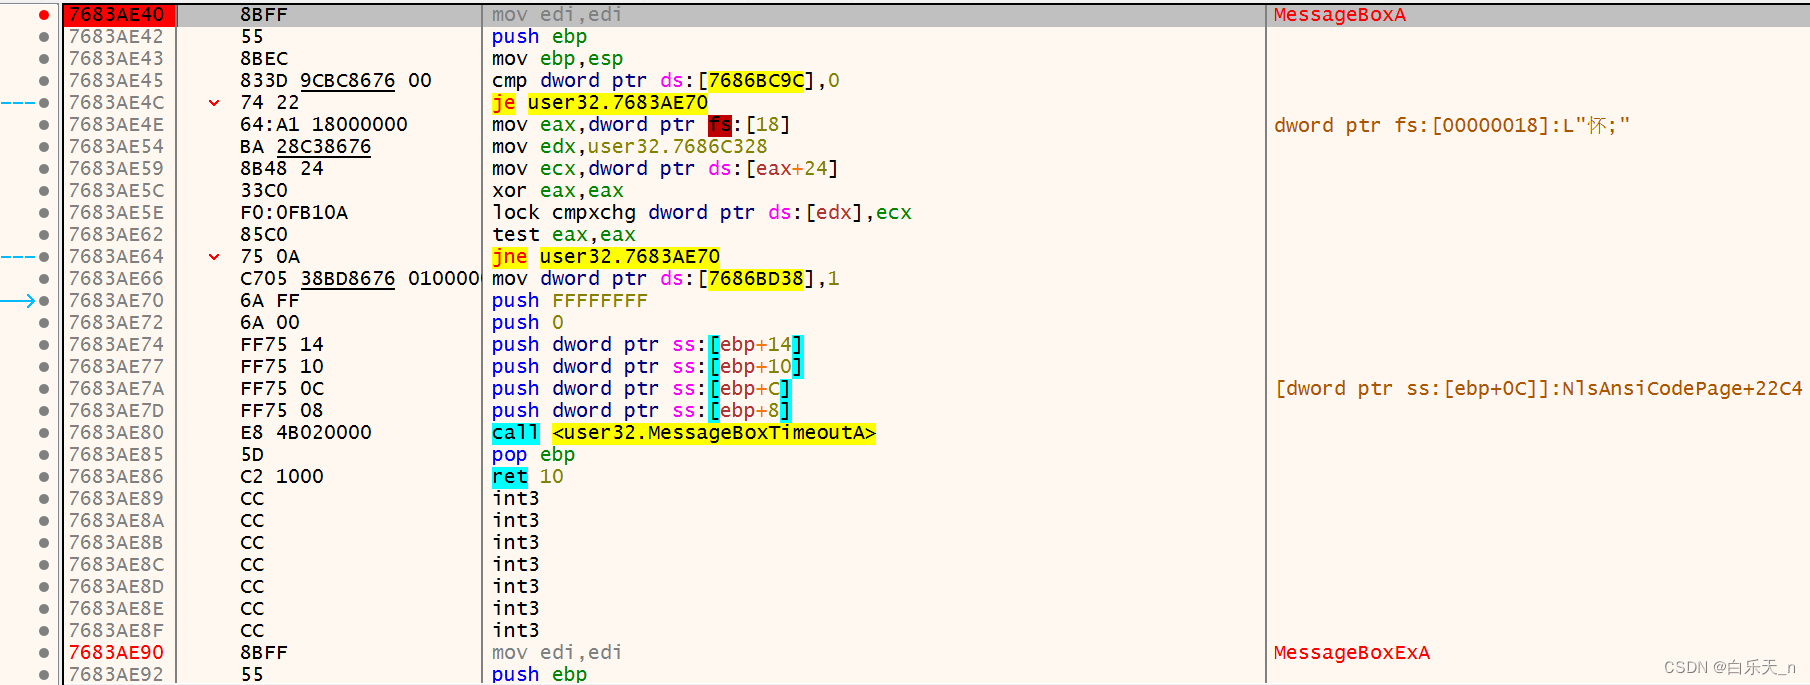Click the cmp dword ptr ds:[7686BC9C],0 instruction
Image resolution: width=1810 pixels, height=685 pixels.
click(x=666, y=81)
